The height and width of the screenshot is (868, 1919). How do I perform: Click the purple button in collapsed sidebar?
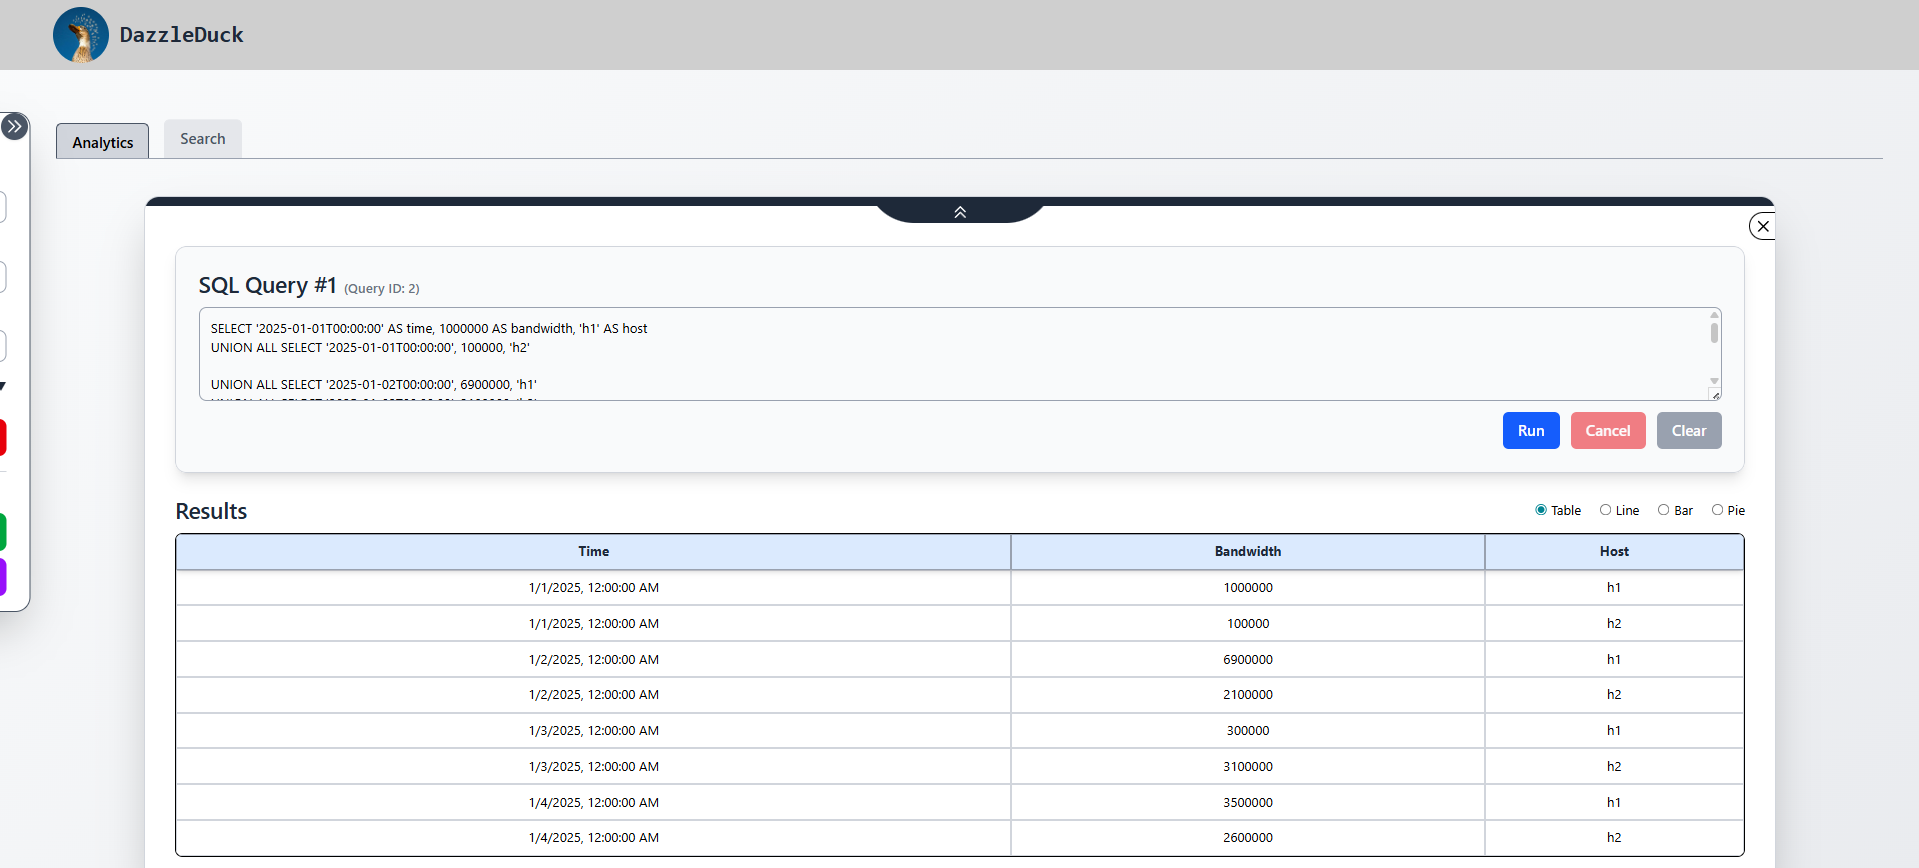pos(3,577)
